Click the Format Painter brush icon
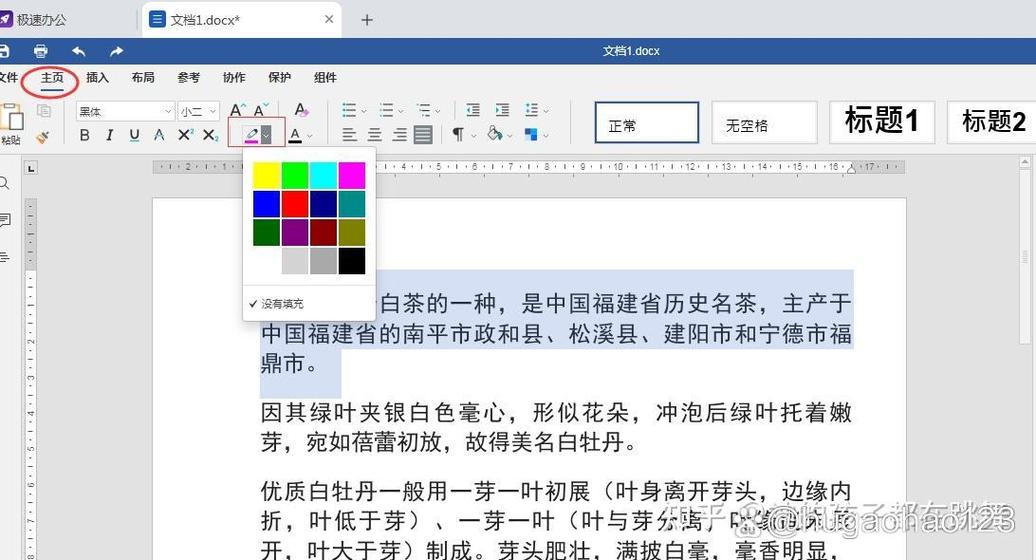Image resolution: width=1036 pixels, height=560 pixels. point(44,137)
